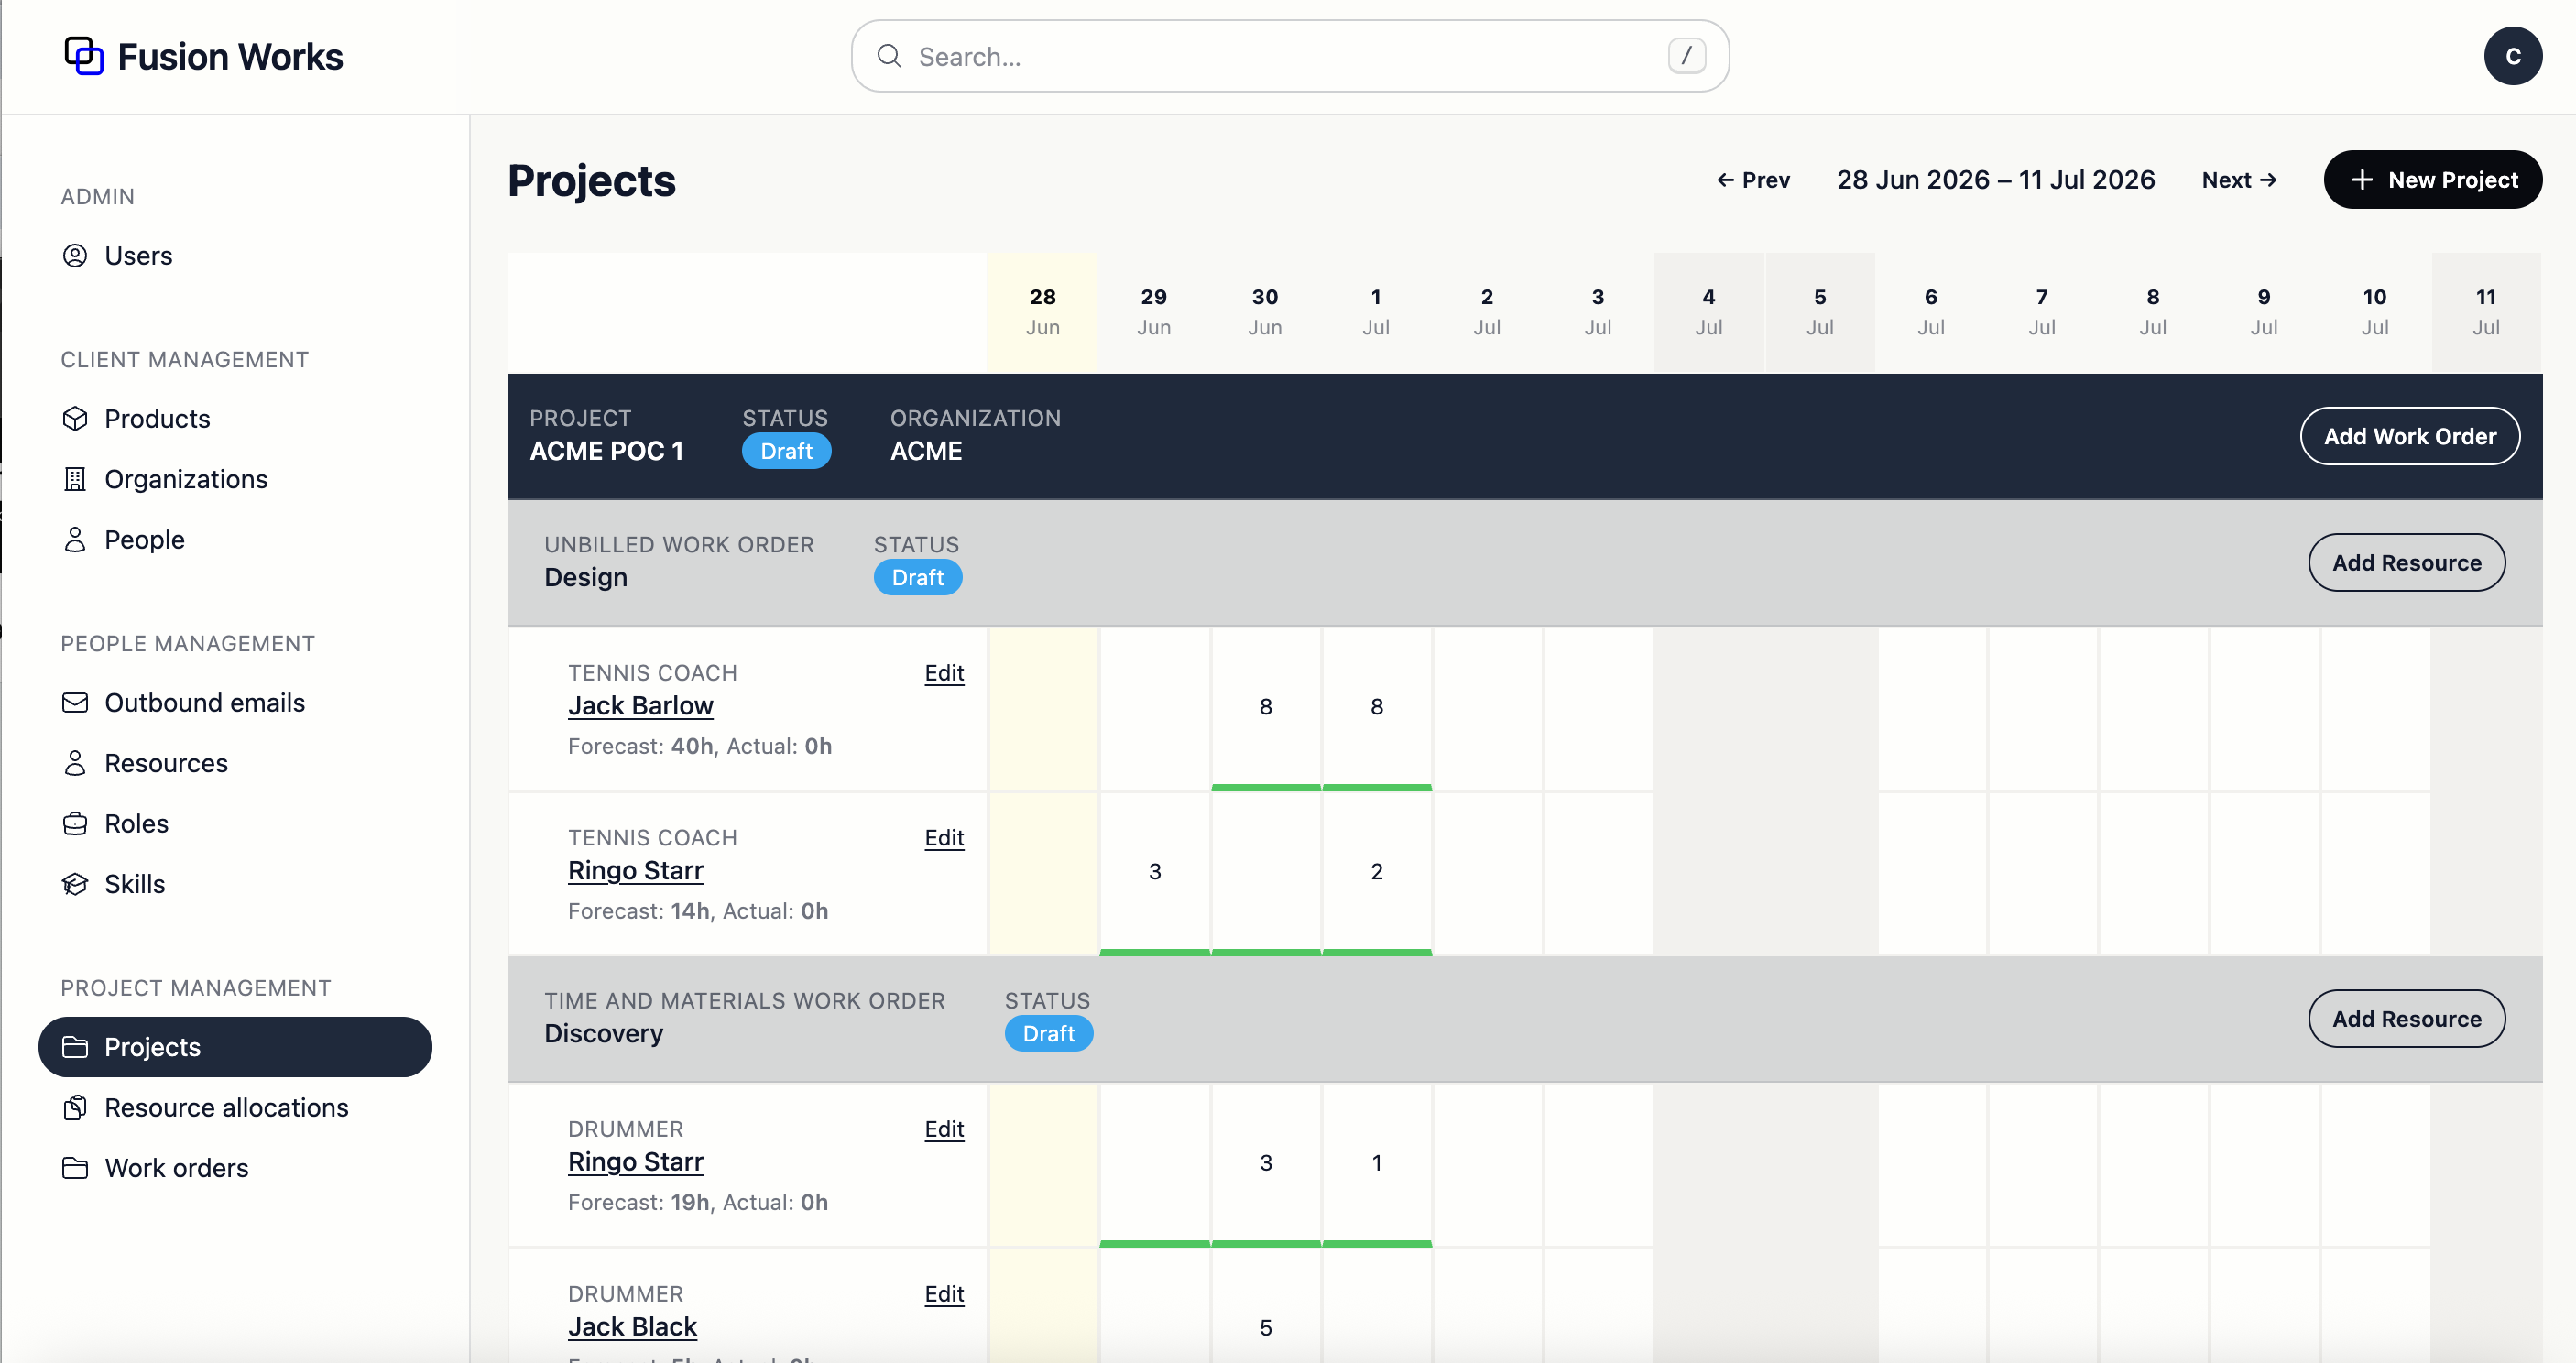2576x1363 pixels.
Task: Open Jack Black's resource link
Action: (x=632, y=1327)
